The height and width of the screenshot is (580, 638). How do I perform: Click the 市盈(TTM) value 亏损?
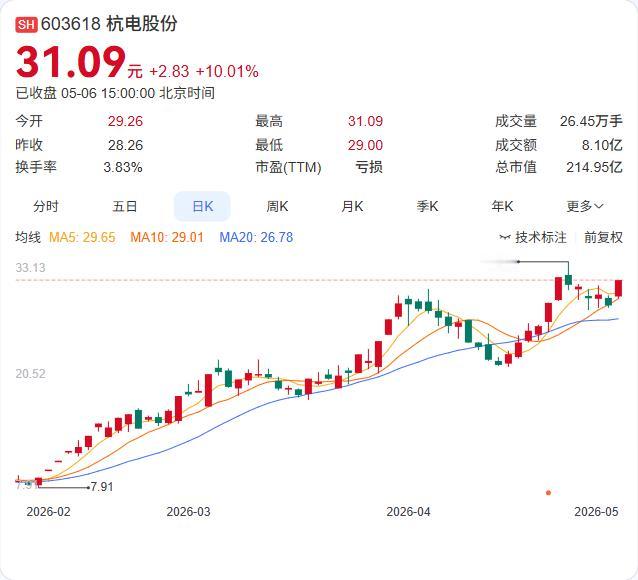click(x=369, y=167)
